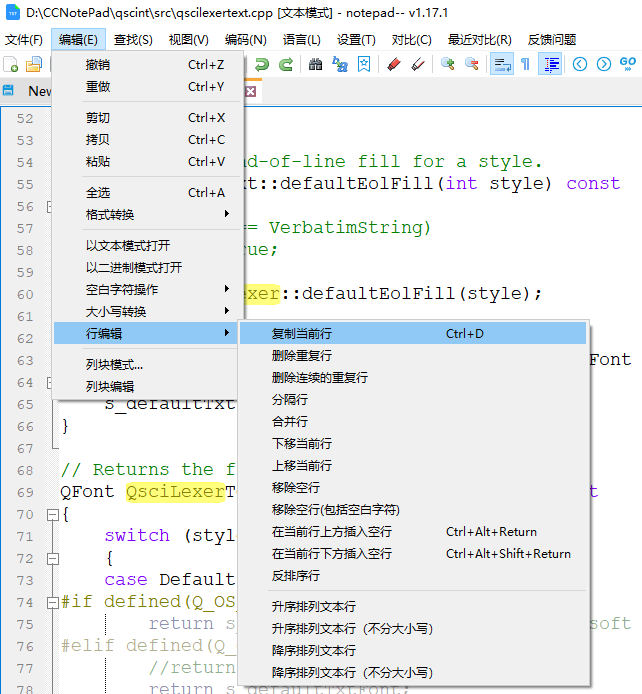Screen dimensions: 642x694
Task: Toggle indent guide toolbar button
Action: tap(550, 64)
